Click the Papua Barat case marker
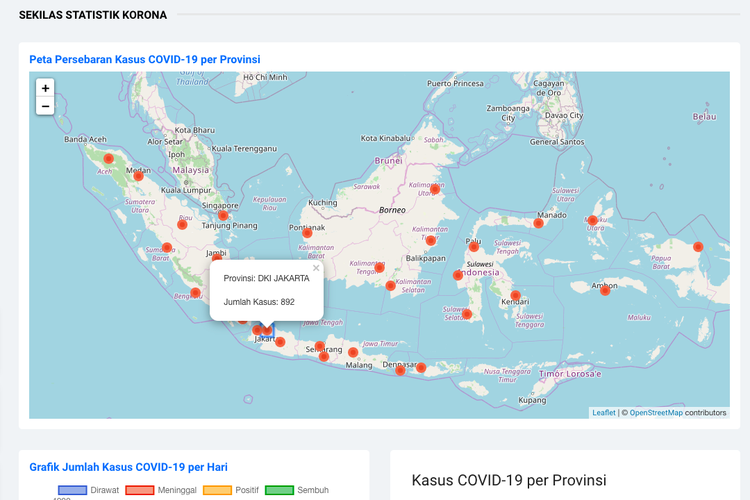Image resolution: width=750 pixels, height=500 pixels. click(698, 247)
